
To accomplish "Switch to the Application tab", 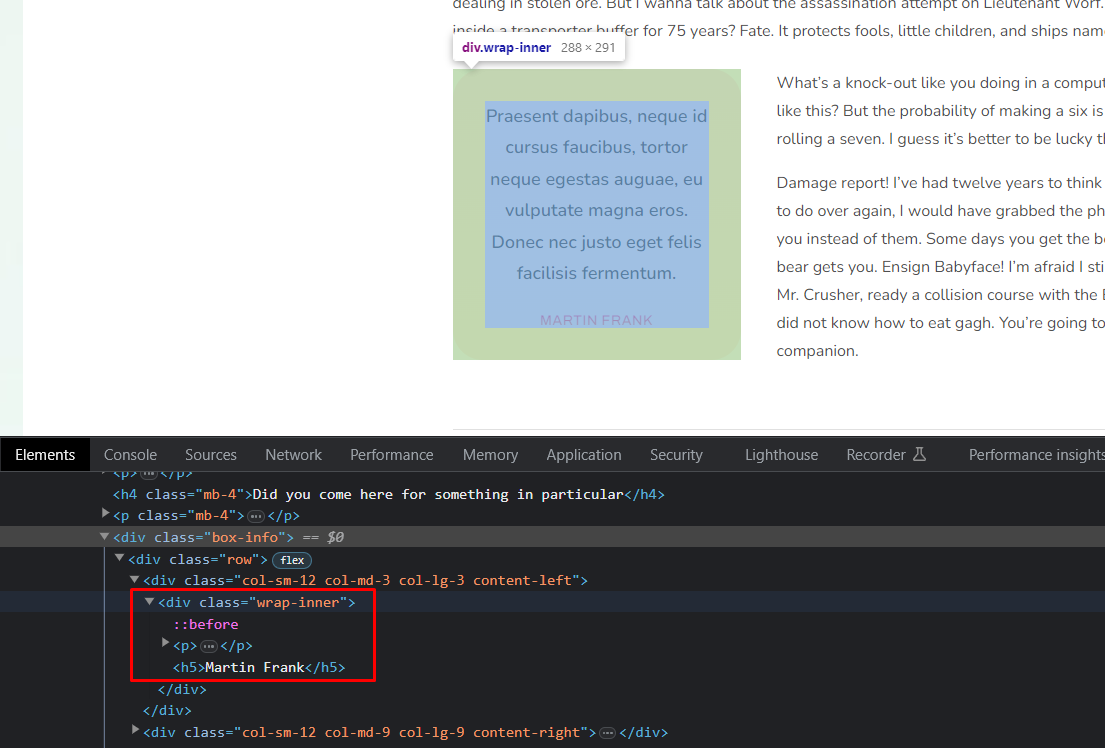I will click(584, 455).
